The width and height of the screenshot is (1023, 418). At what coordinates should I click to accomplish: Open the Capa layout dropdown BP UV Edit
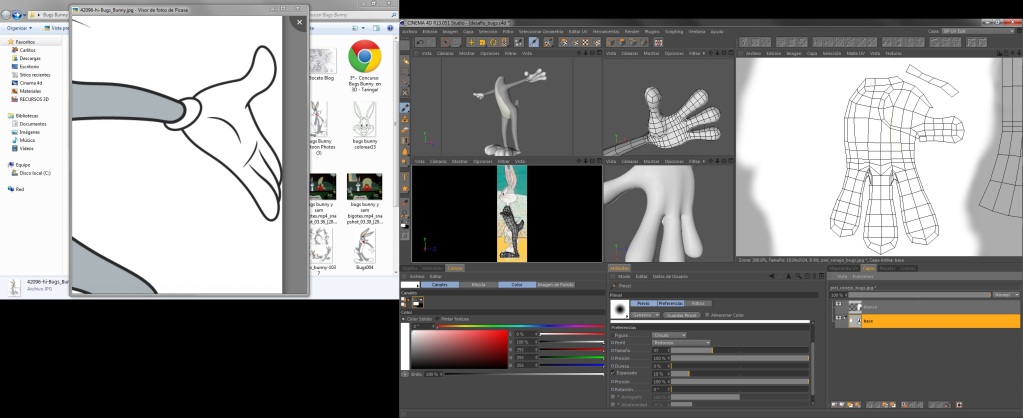coord(979,31)
